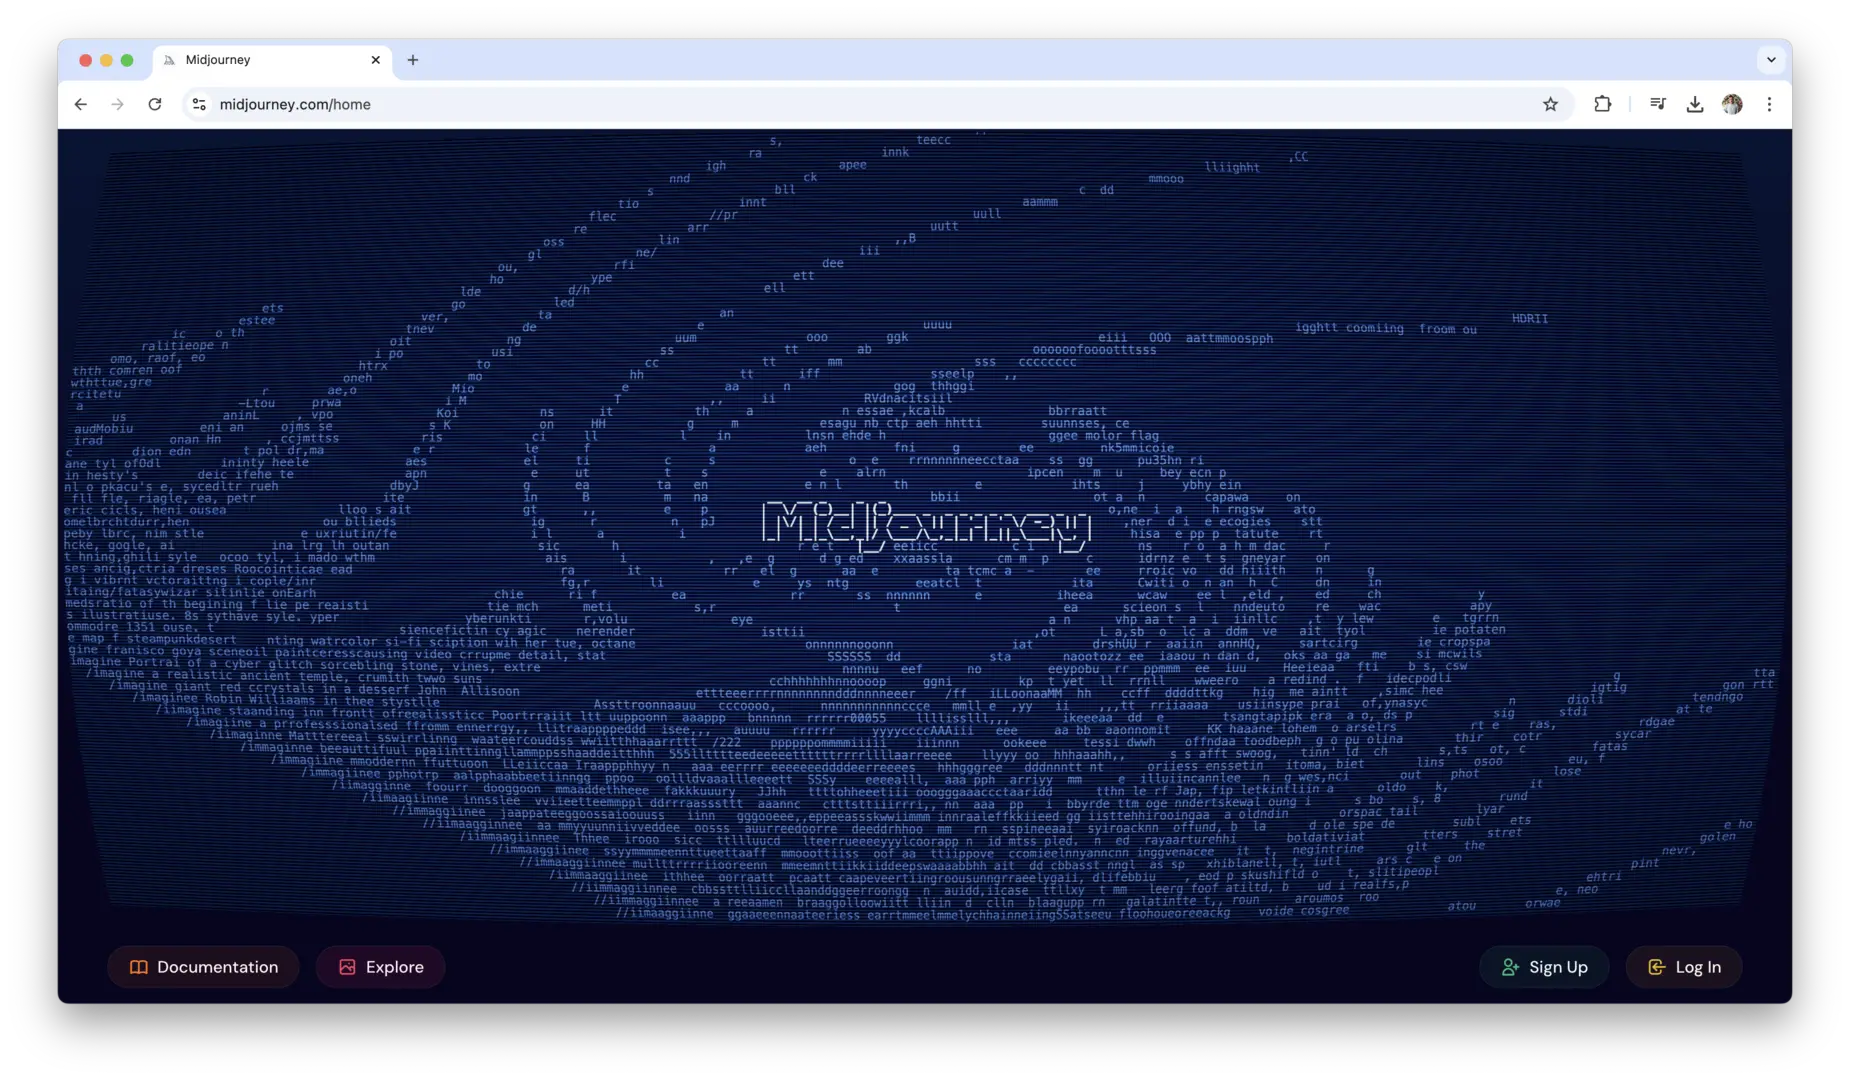Open the media controls icon
1850x1080 pixels.
point(1657,104)
